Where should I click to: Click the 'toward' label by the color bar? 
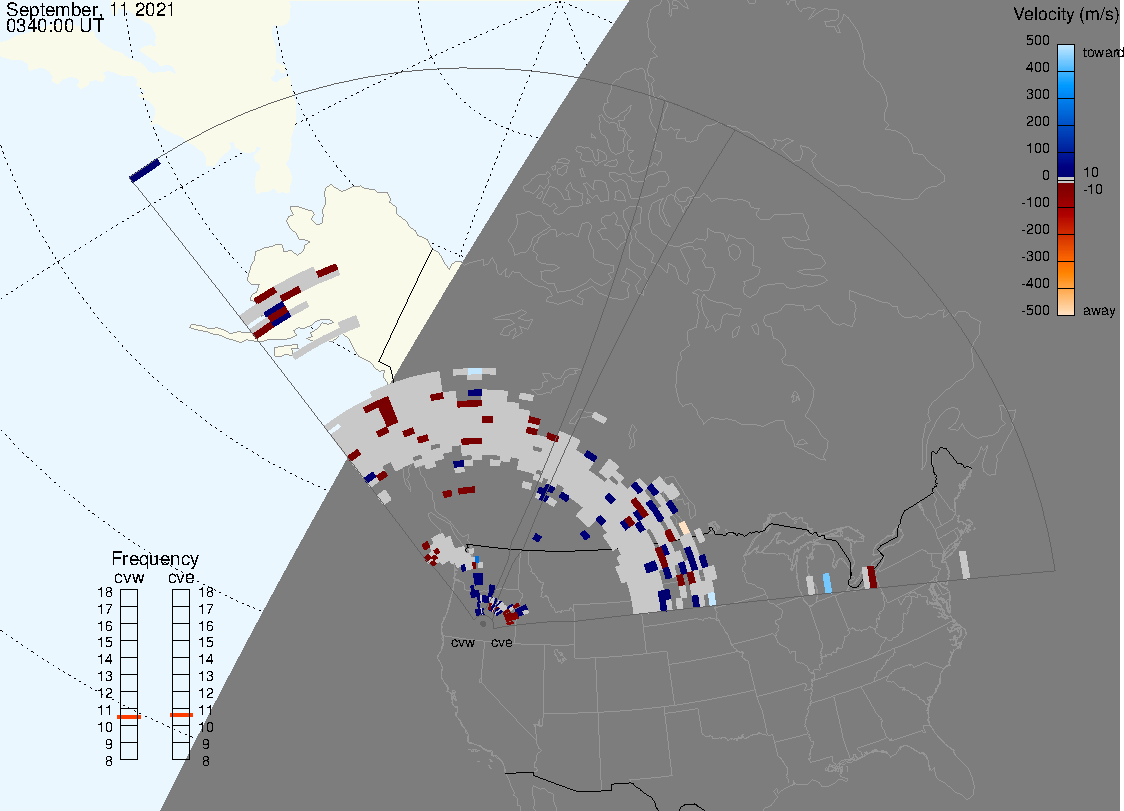coord(1102,52)
